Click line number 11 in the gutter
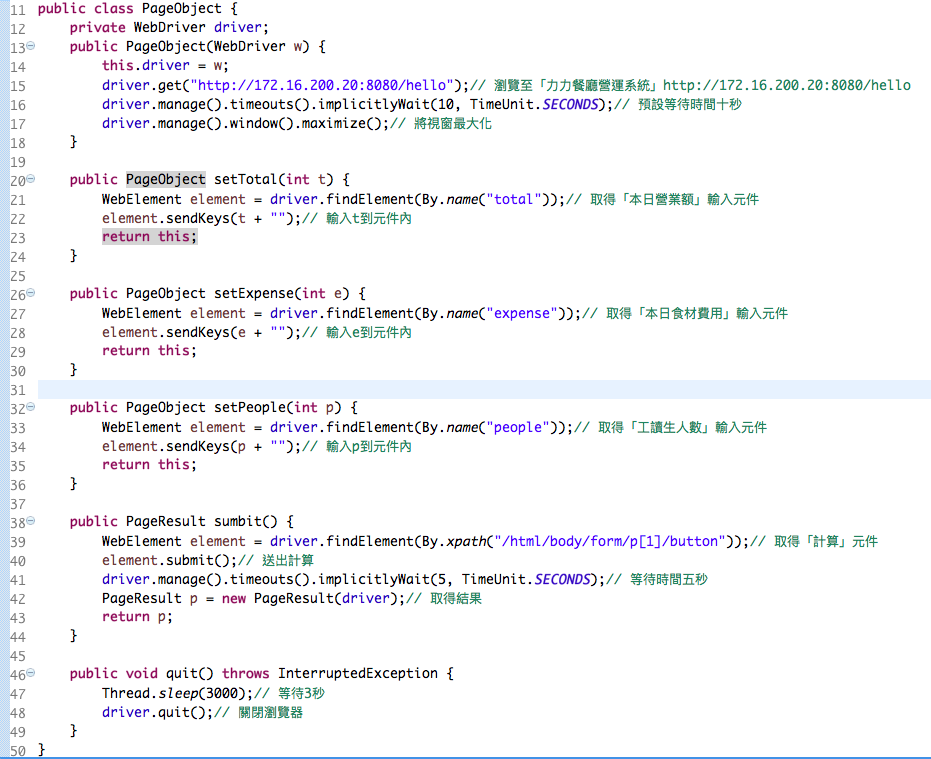The width and height of the screenshot is (931, 759). click(18, 9)
